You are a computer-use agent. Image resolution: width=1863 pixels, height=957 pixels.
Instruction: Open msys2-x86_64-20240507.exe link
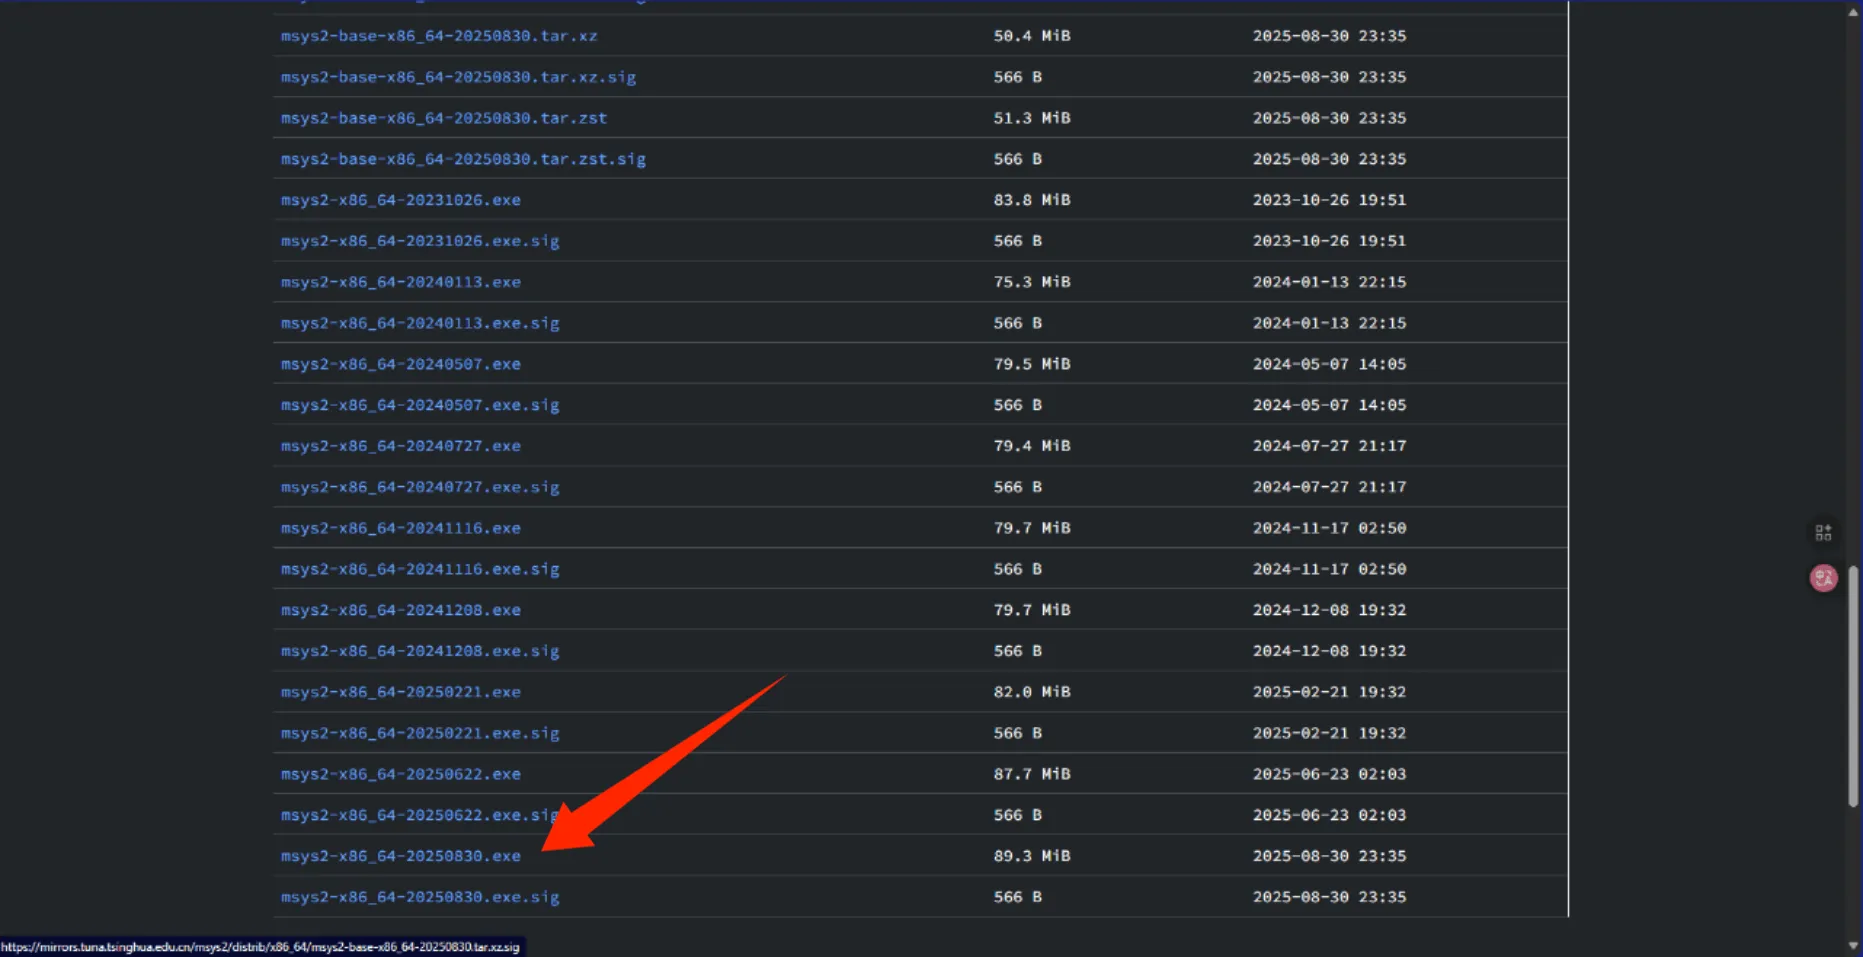pyautogui.click(x=400, y=364)
